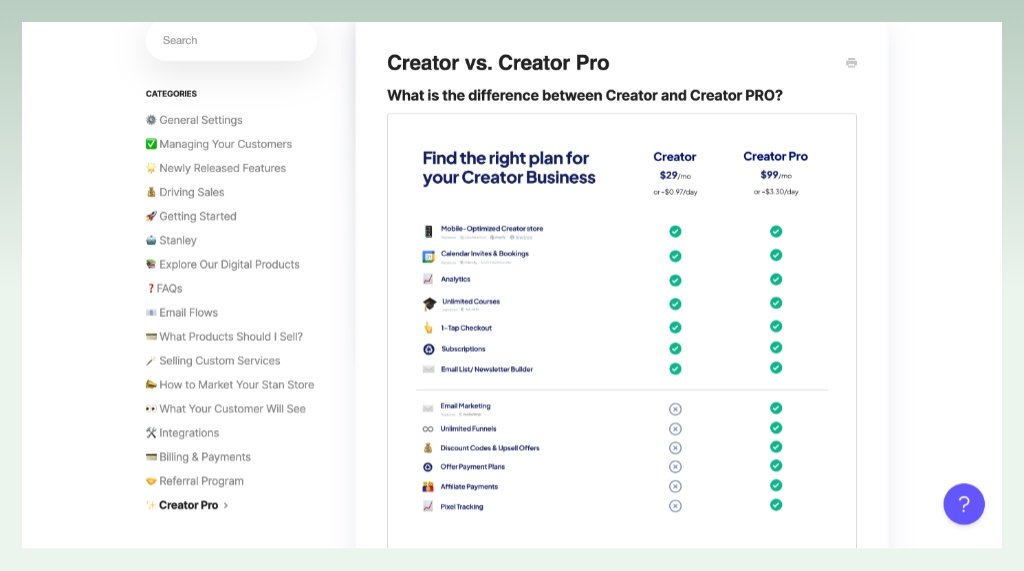Click the rocket icon for Getting Started
1024x571 pixels.
tap(151, 216)
